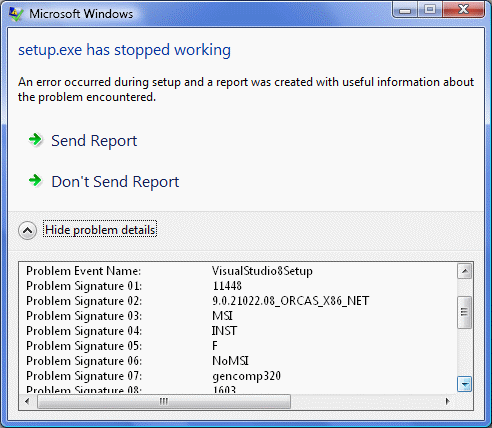Click the 'Microsoft Windows' title text

81,14
